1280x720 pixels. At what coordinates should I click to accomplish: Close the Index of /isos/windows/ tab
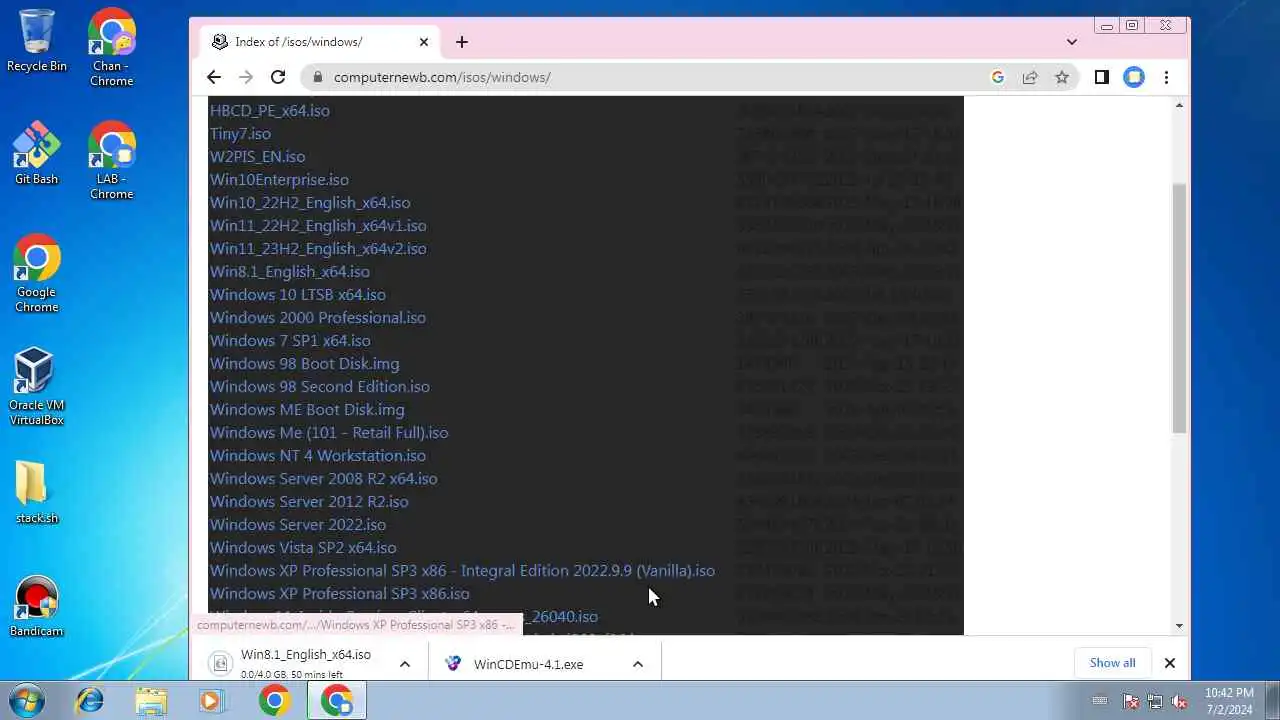tap(423, 42)
